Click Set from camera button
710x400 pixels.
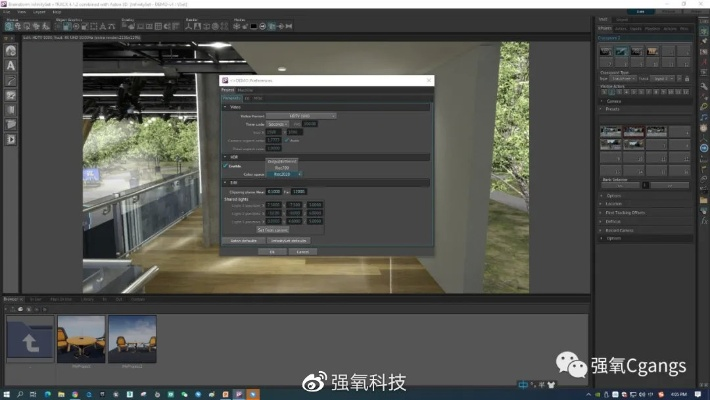pos(273,230)
